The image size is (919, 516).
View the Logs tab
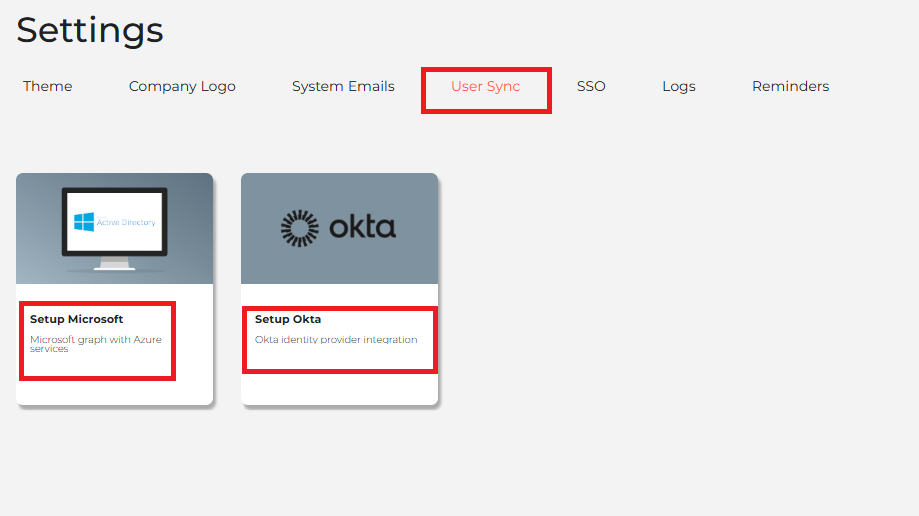tap(679, 86)
